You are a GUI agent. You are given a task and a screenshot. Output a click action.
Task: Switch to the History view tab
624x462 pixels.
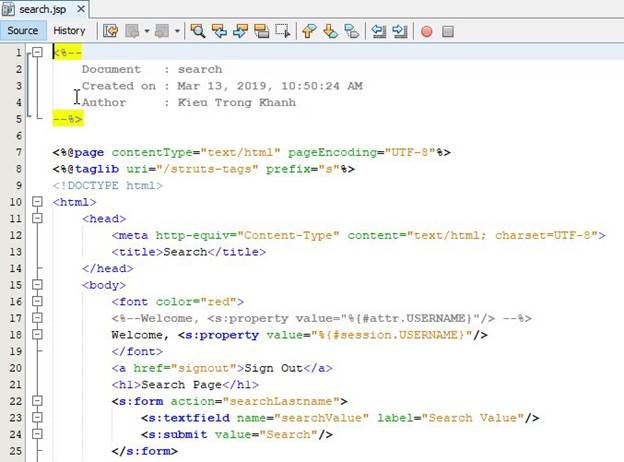tap(69, 31)
